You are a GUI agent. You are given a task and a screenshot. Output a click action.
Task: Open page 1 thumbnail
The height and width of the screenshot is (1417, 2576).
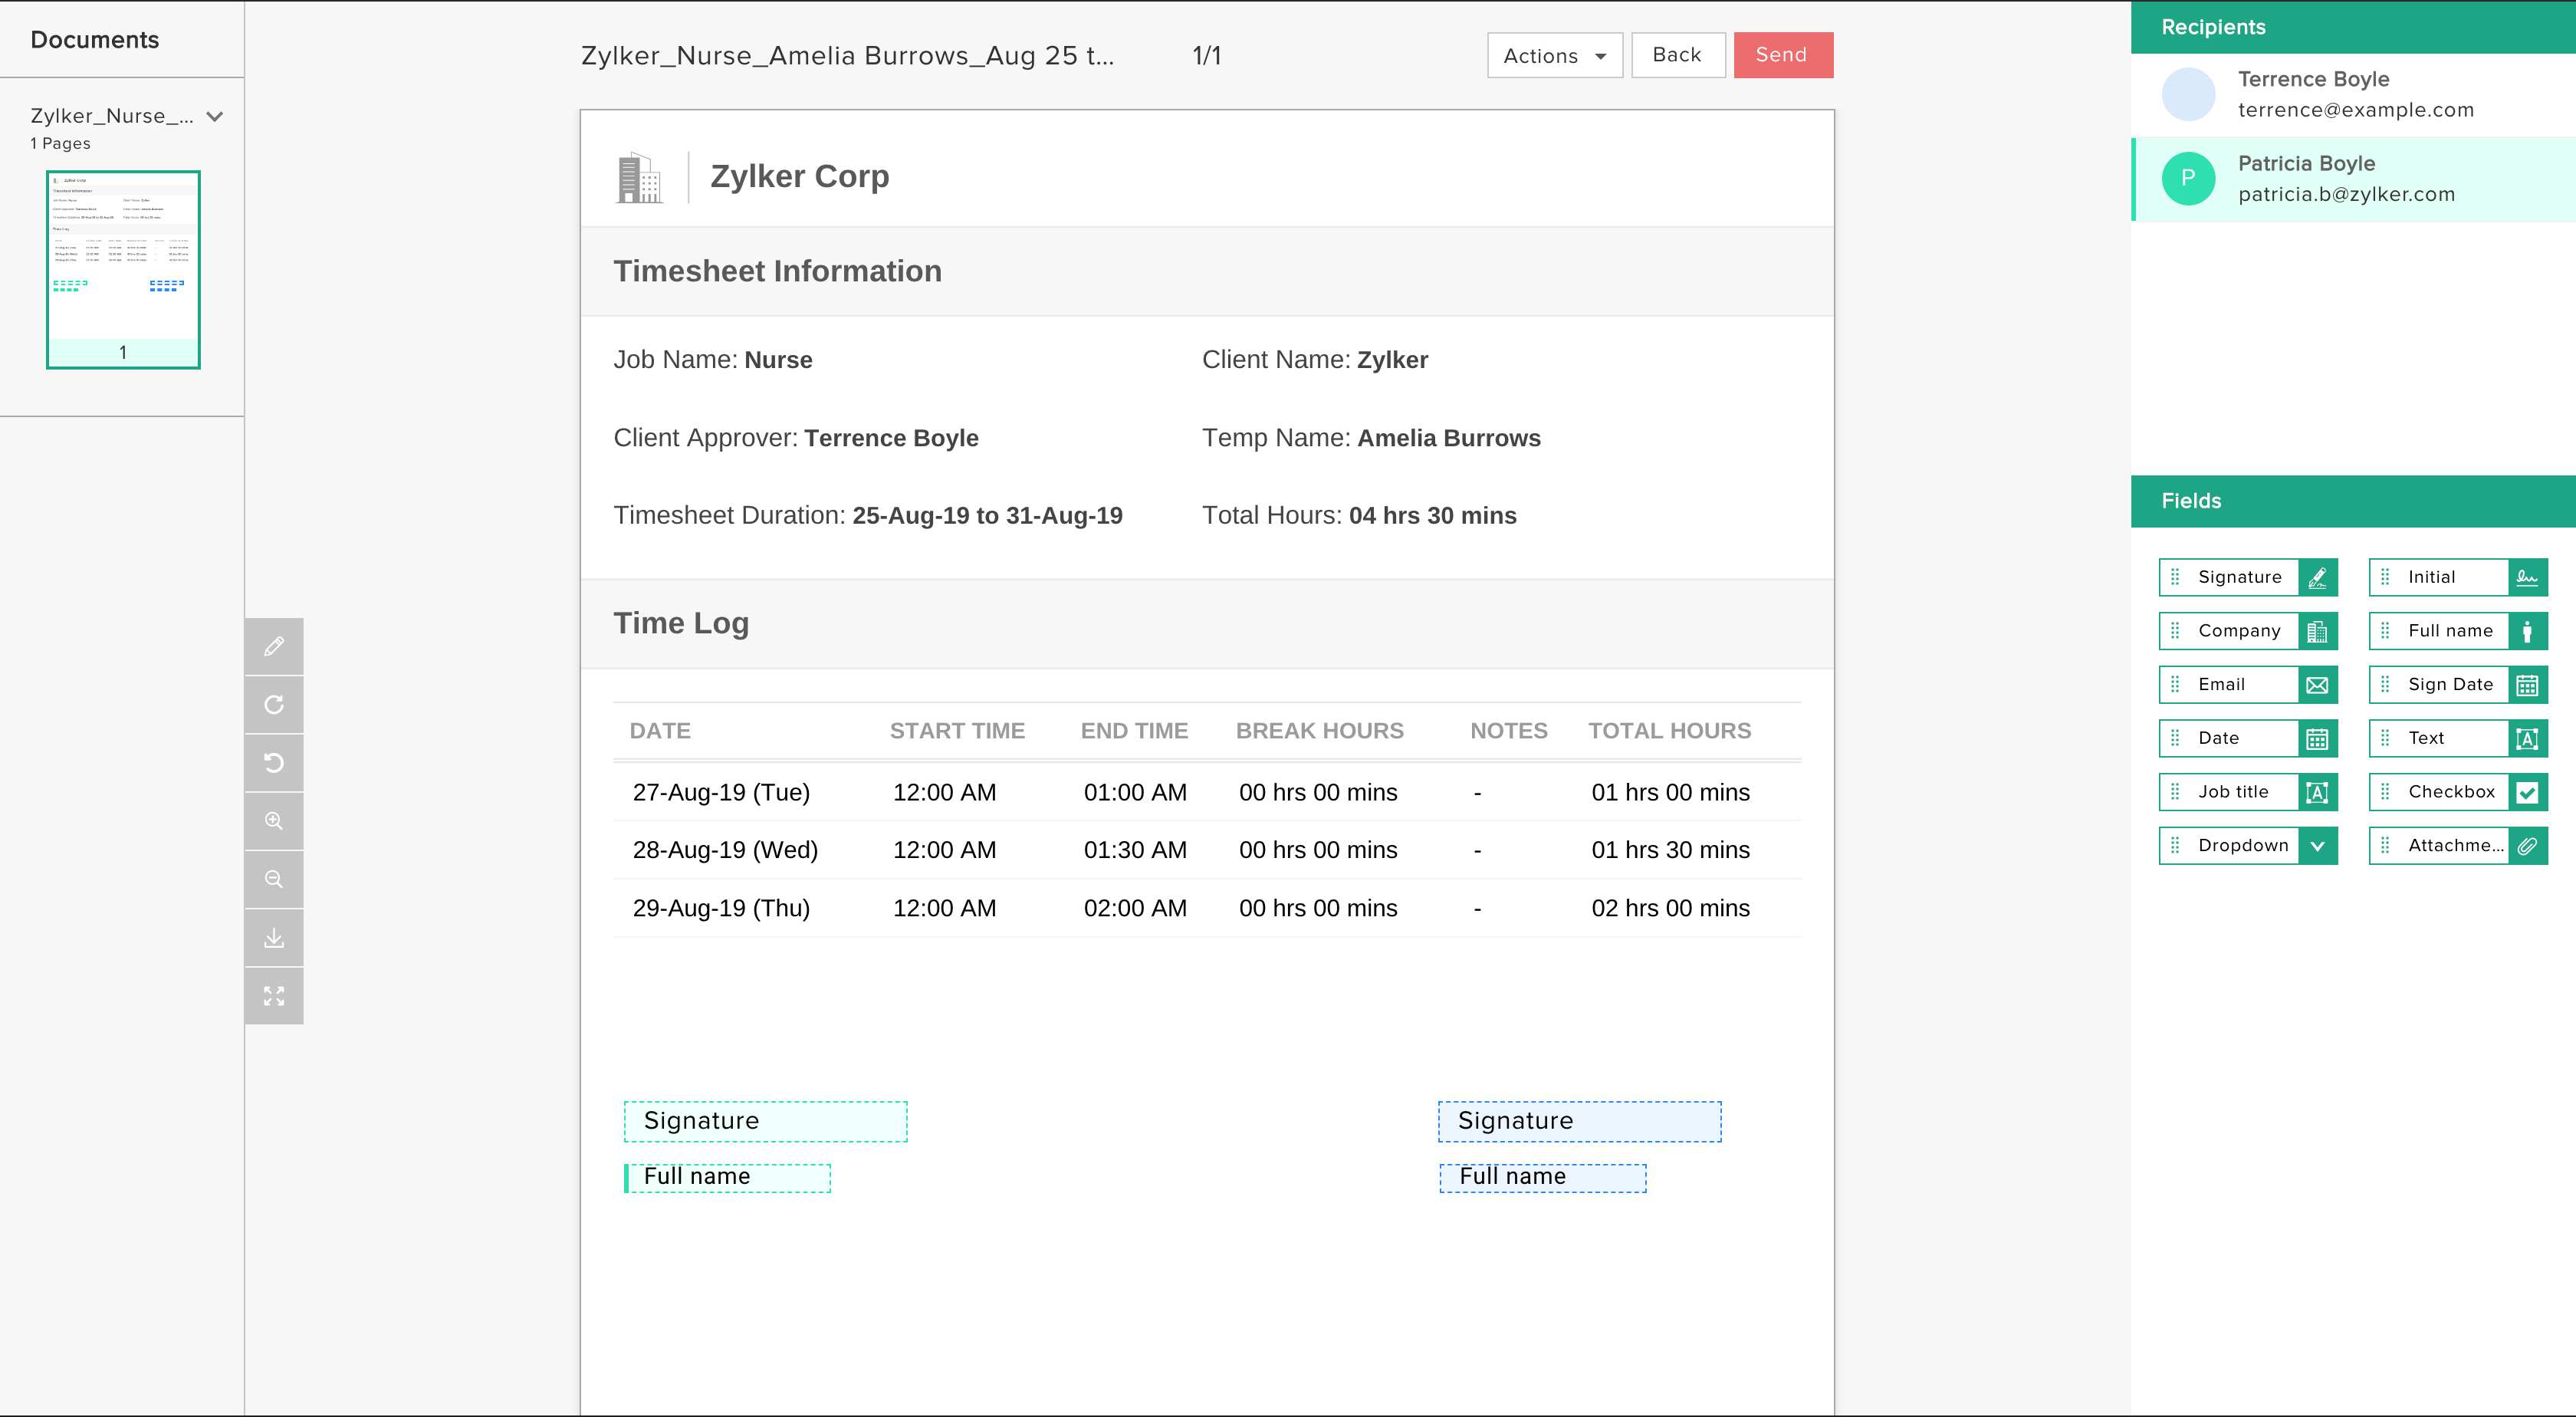click(123, 270)
